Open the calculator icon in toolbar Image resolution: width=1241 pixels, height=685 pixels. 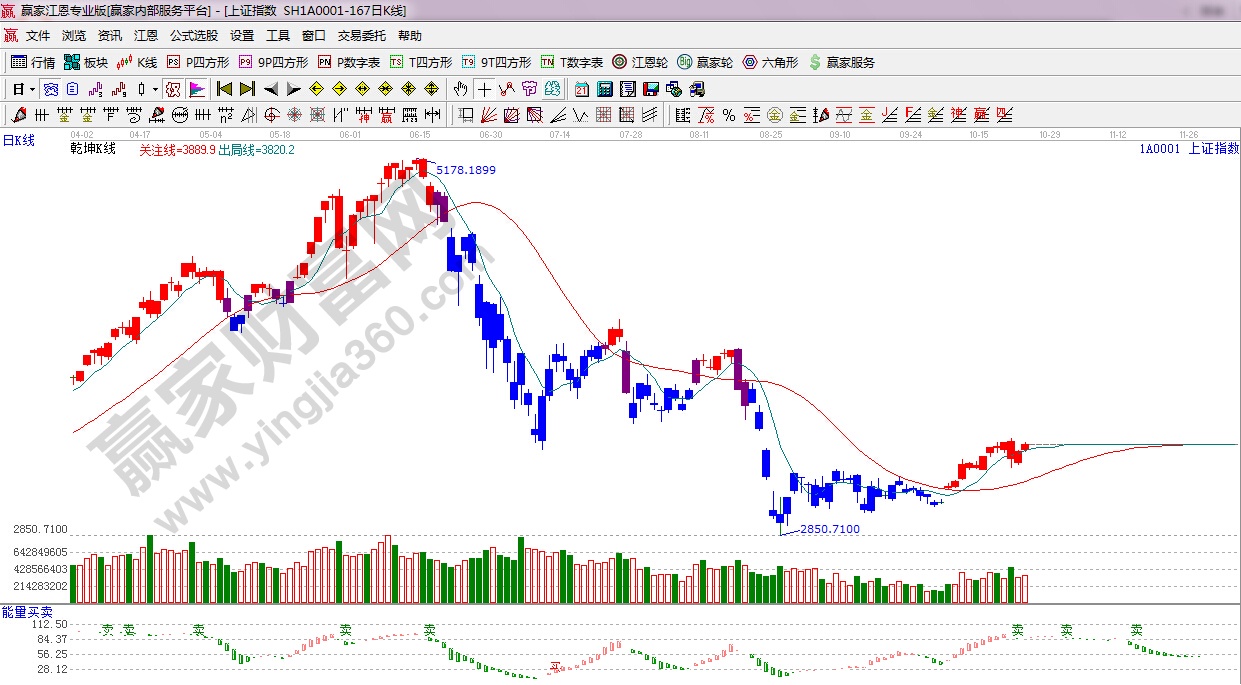click(x=604, y=89)
